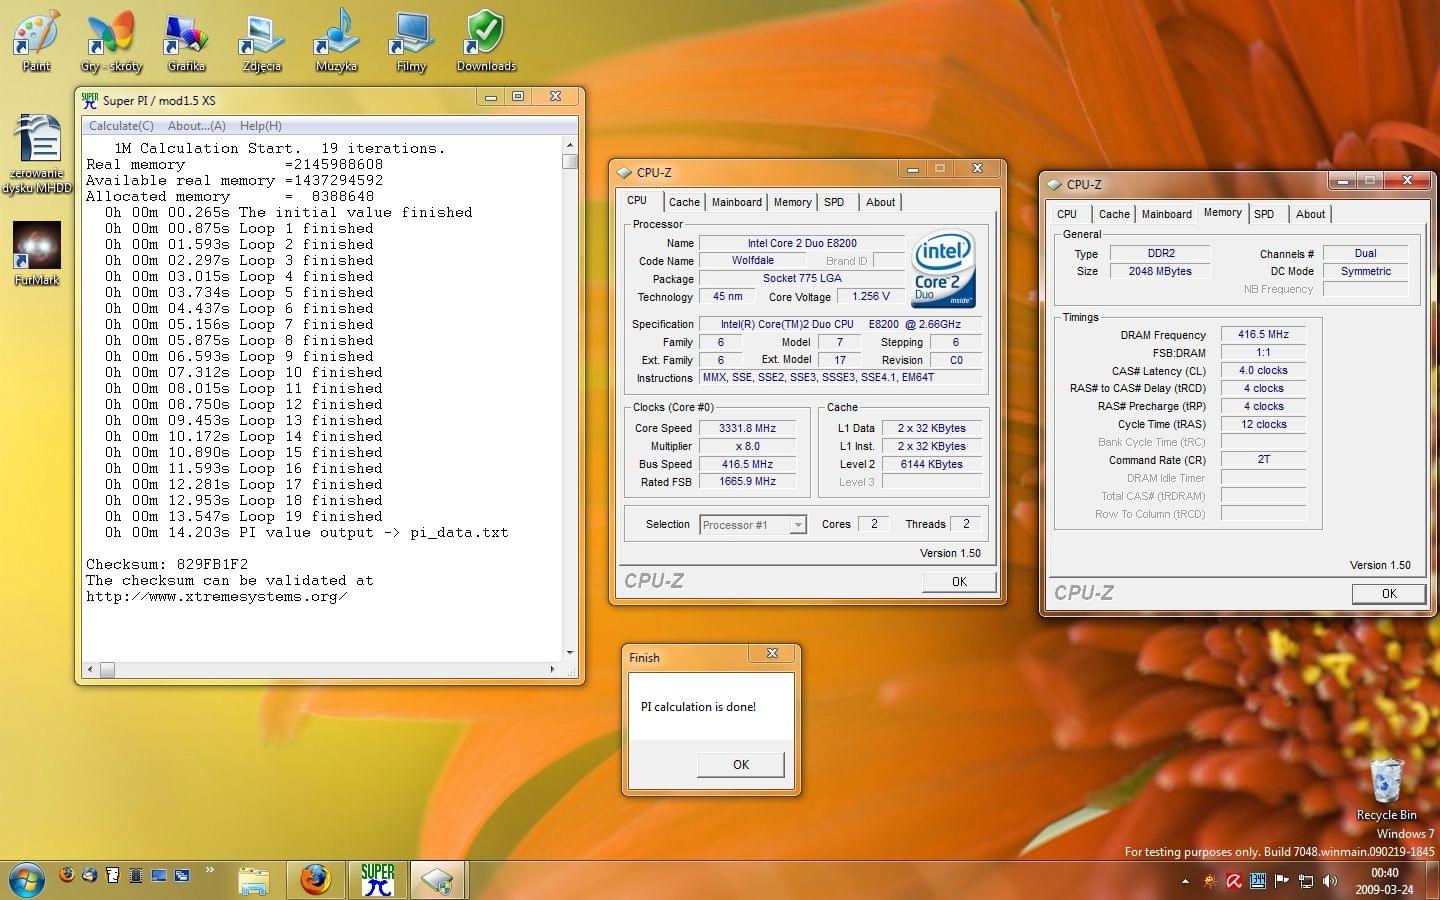This screenshot has height=900, width=1440.
Task: Click the Checksum: 829FB1F2 line
Action: click(x=167, y=564)
